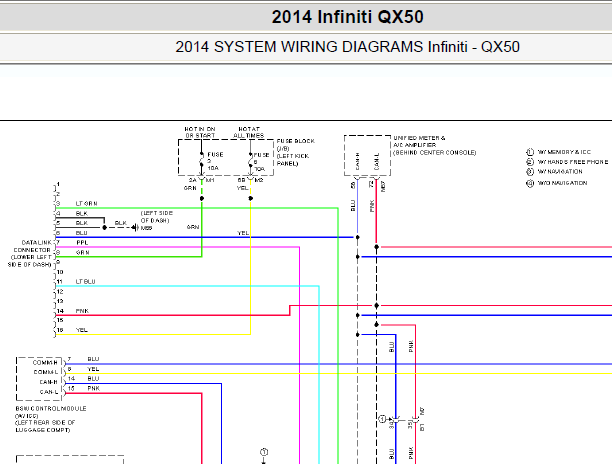612x464 pixels.
Task: Click the "YEL" label at data link pin 16
Action: (x=82, y=330)
